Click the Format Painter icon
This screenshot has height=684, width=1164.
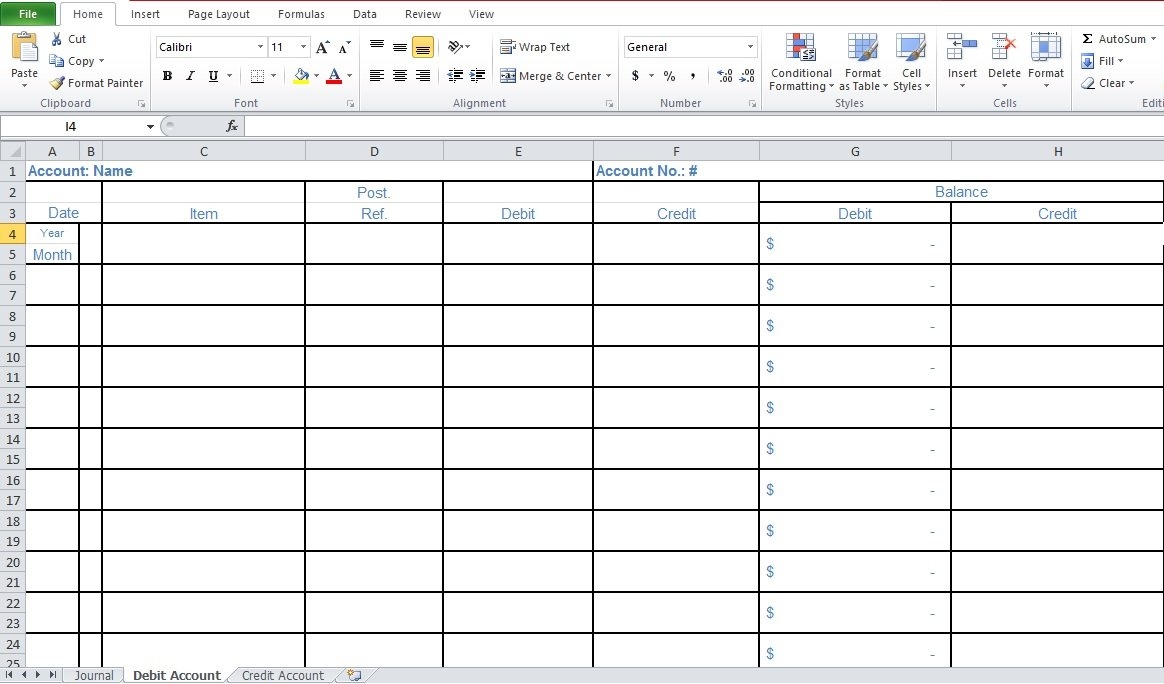click(57, 83)
